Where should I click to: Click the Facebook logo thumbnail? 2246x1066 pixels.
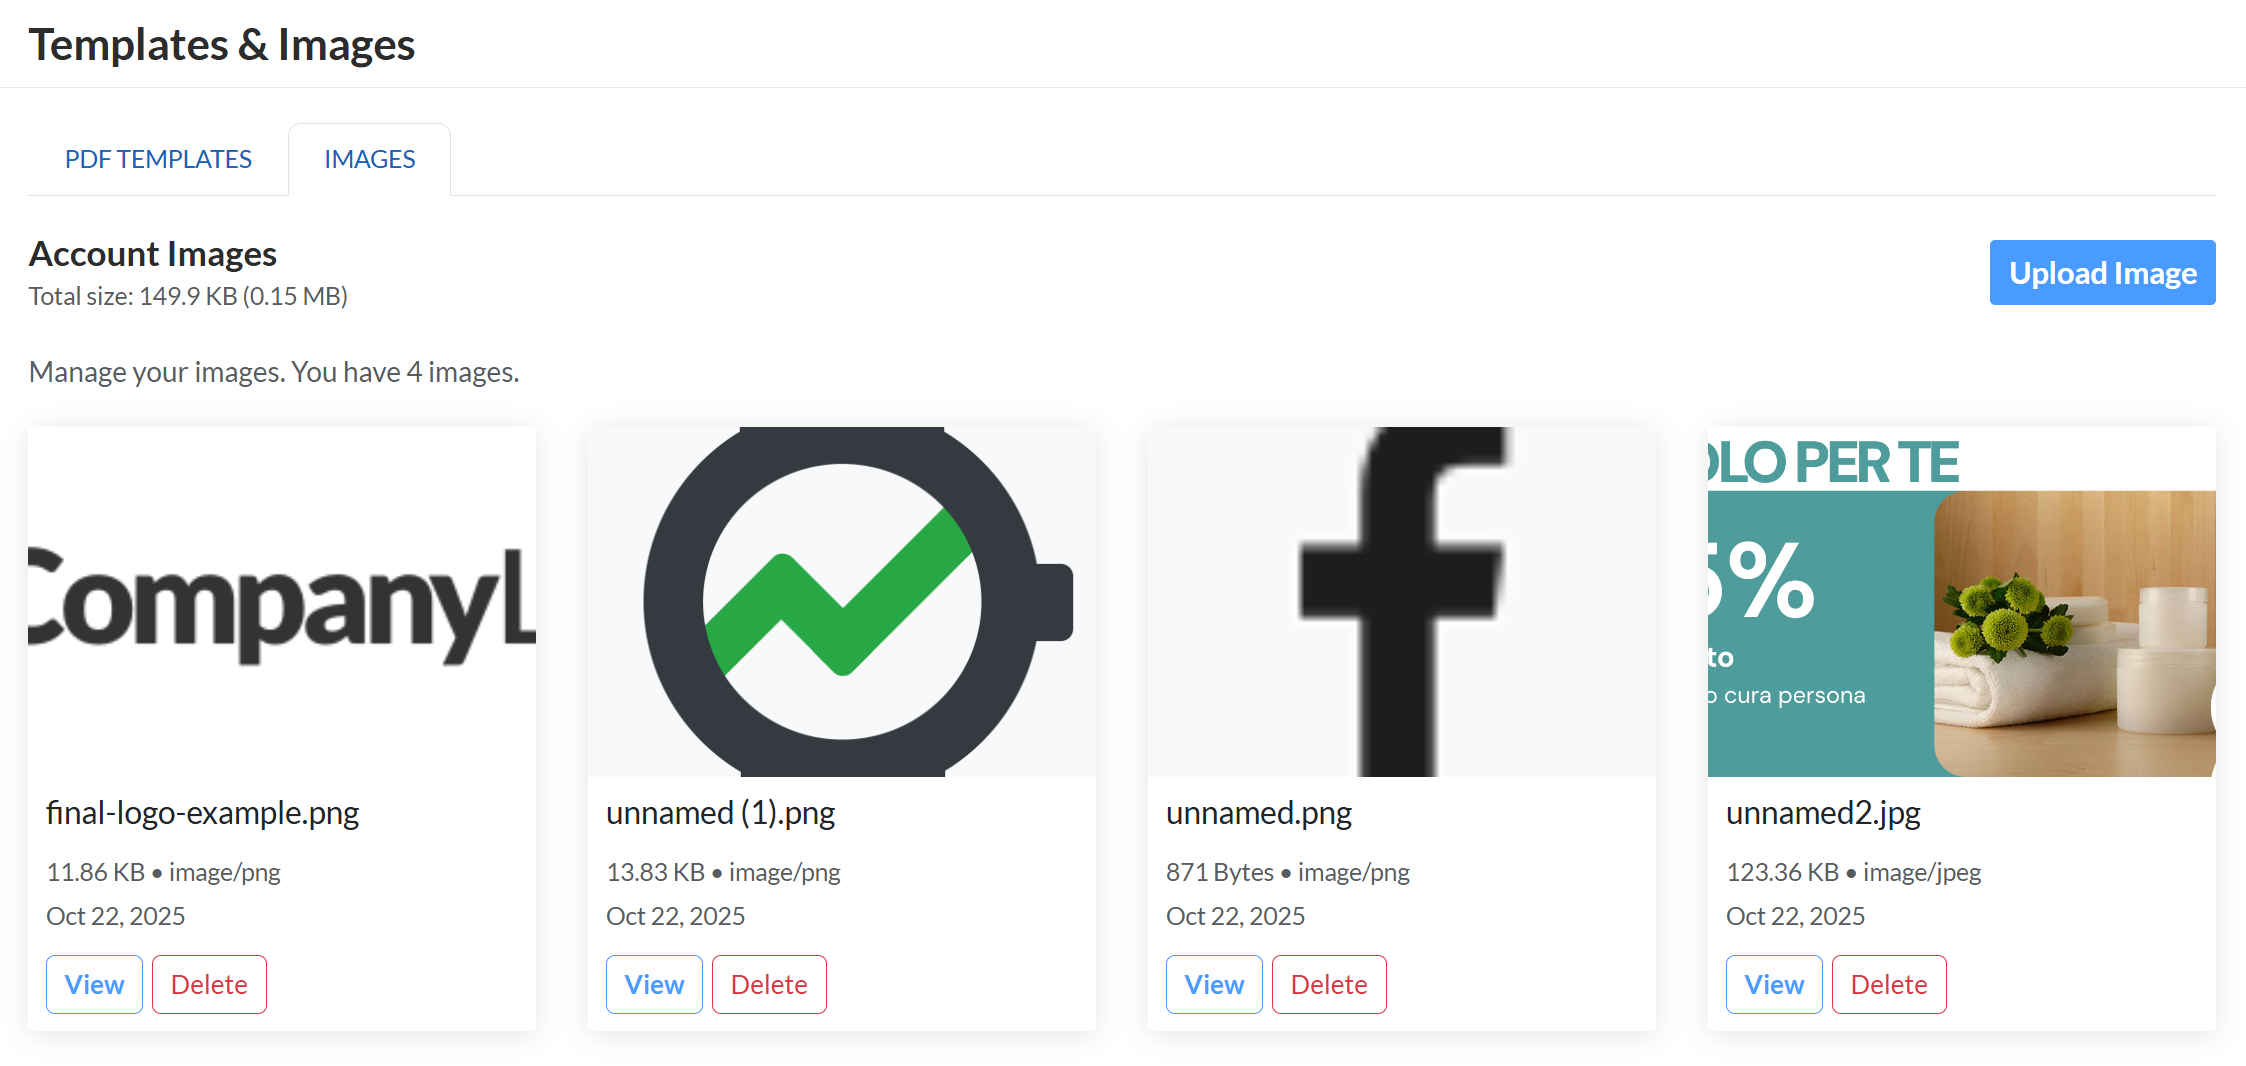pos(1401,600)
